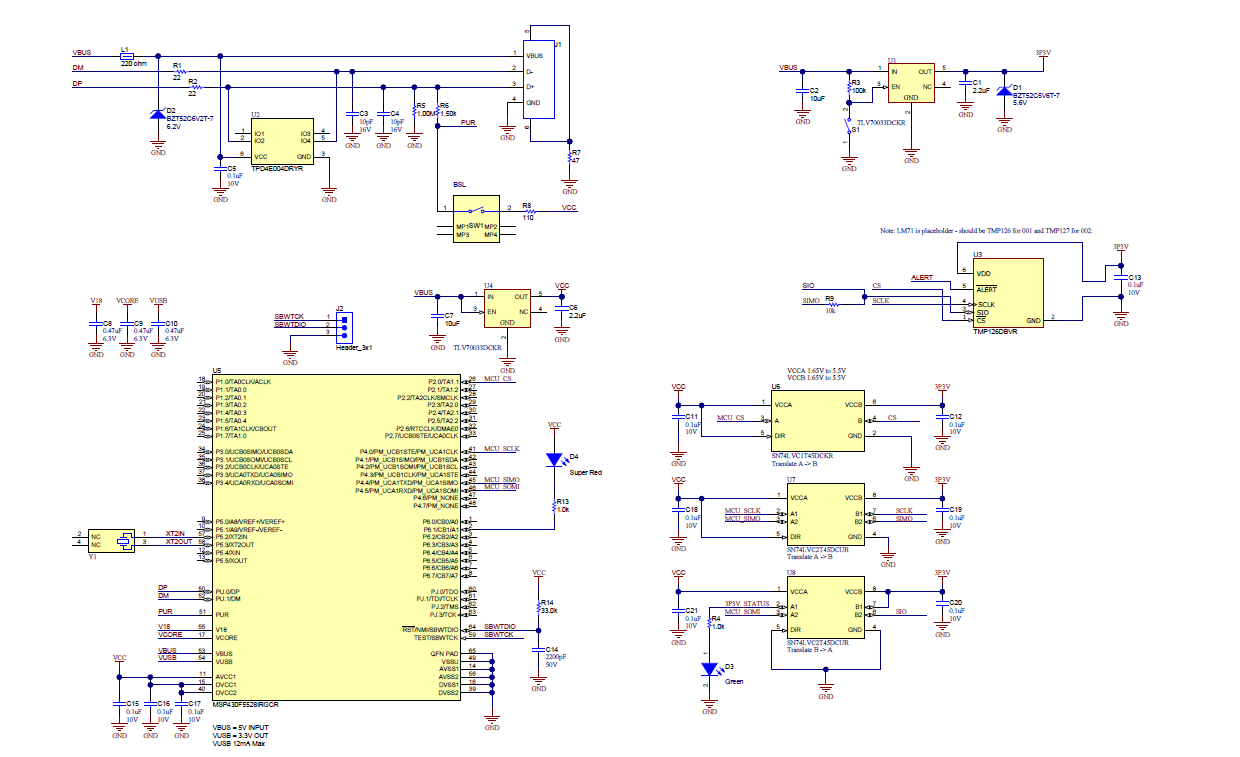The height and width of the screenshot is (757, 1240).
Task: Click the VBUS net label at top left
Action: coord(80,53)
